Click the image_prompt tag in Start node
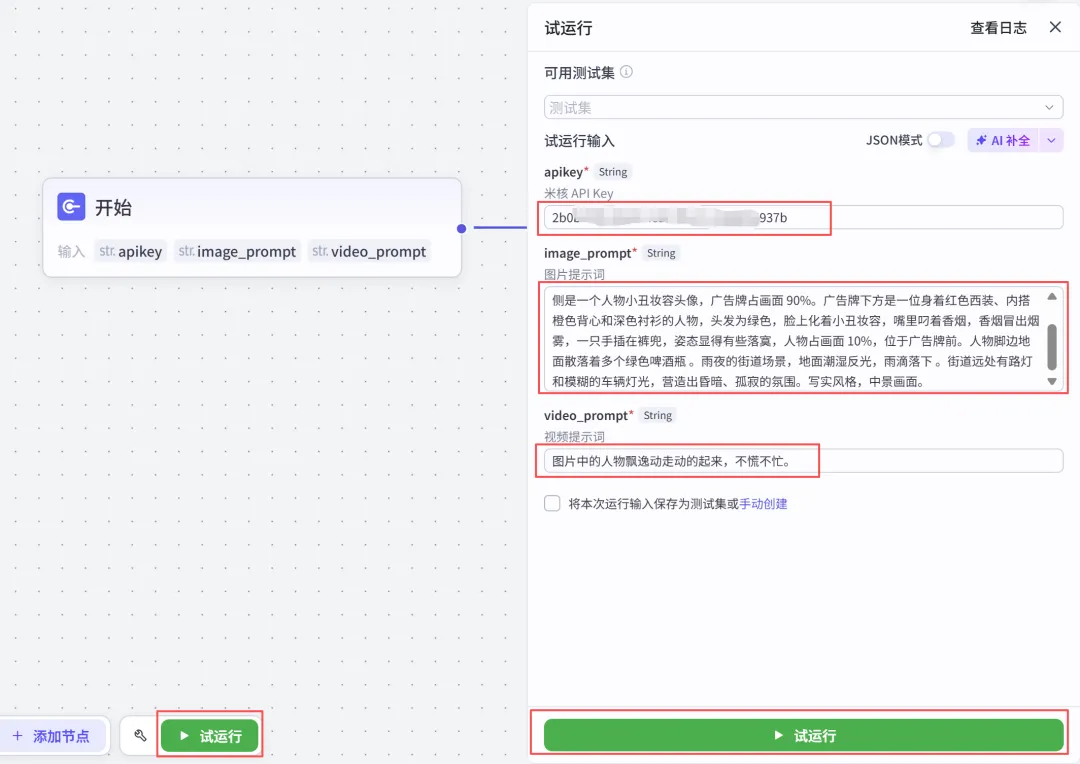1080x764 pixels. pos(237,251)
